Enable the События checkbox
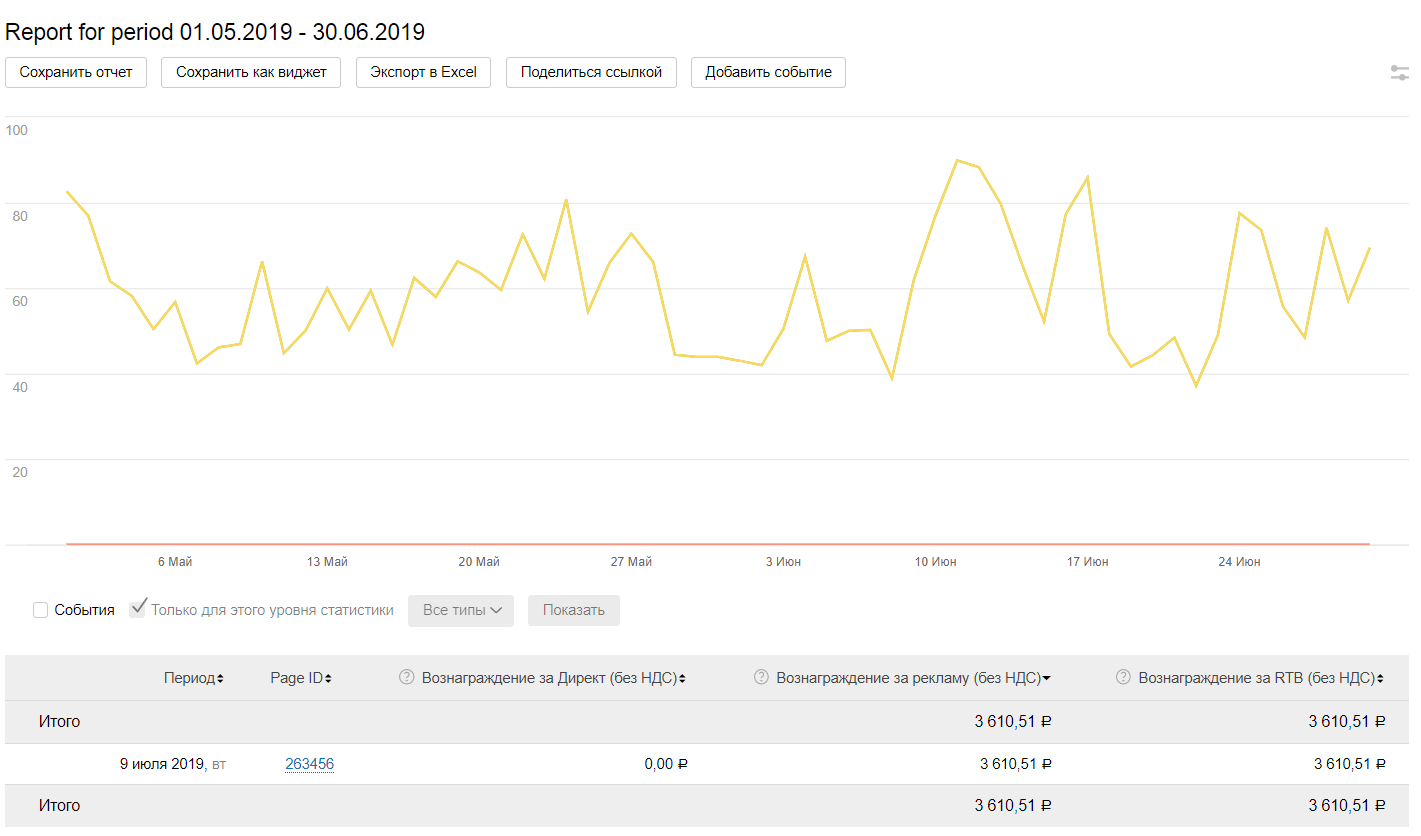The image size is (1421, 836). point(41,610)
